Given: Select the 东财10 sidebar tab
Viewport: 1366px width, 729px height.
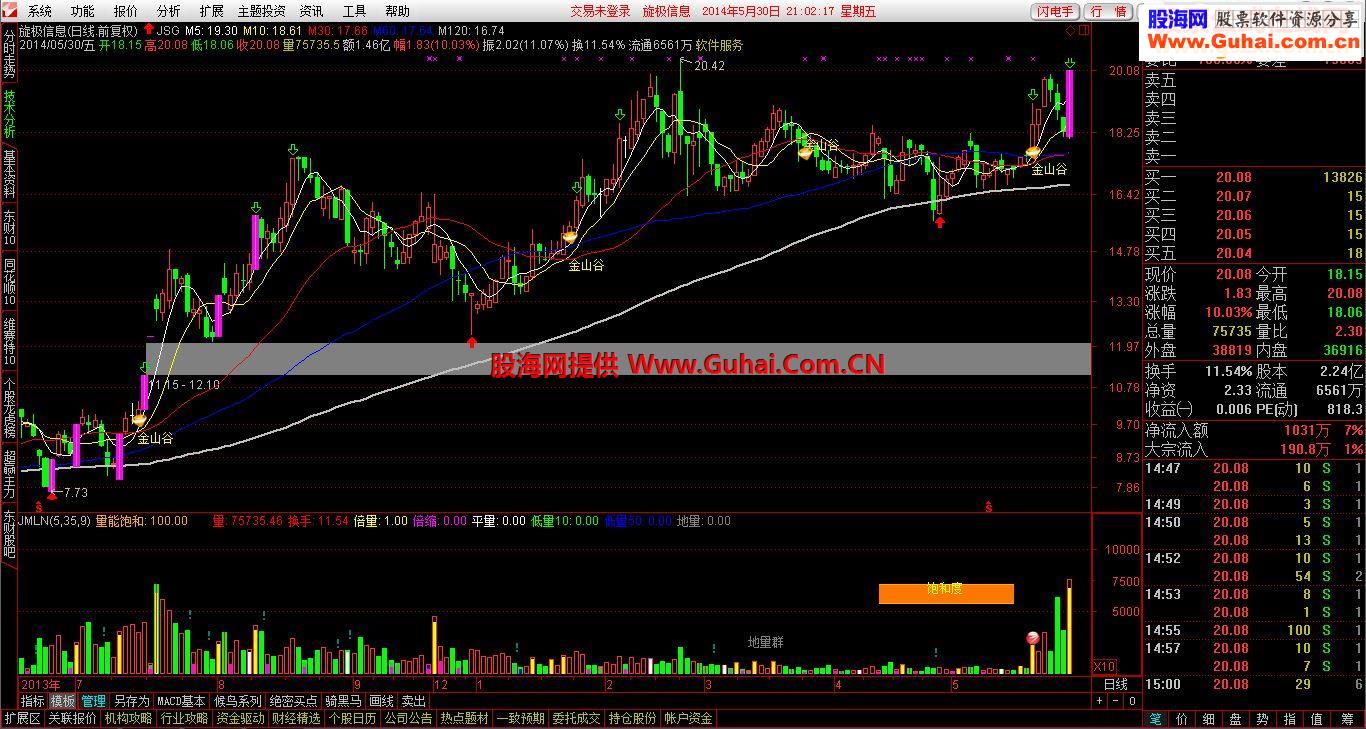Looking at the screenshot, I should [9, 229].
